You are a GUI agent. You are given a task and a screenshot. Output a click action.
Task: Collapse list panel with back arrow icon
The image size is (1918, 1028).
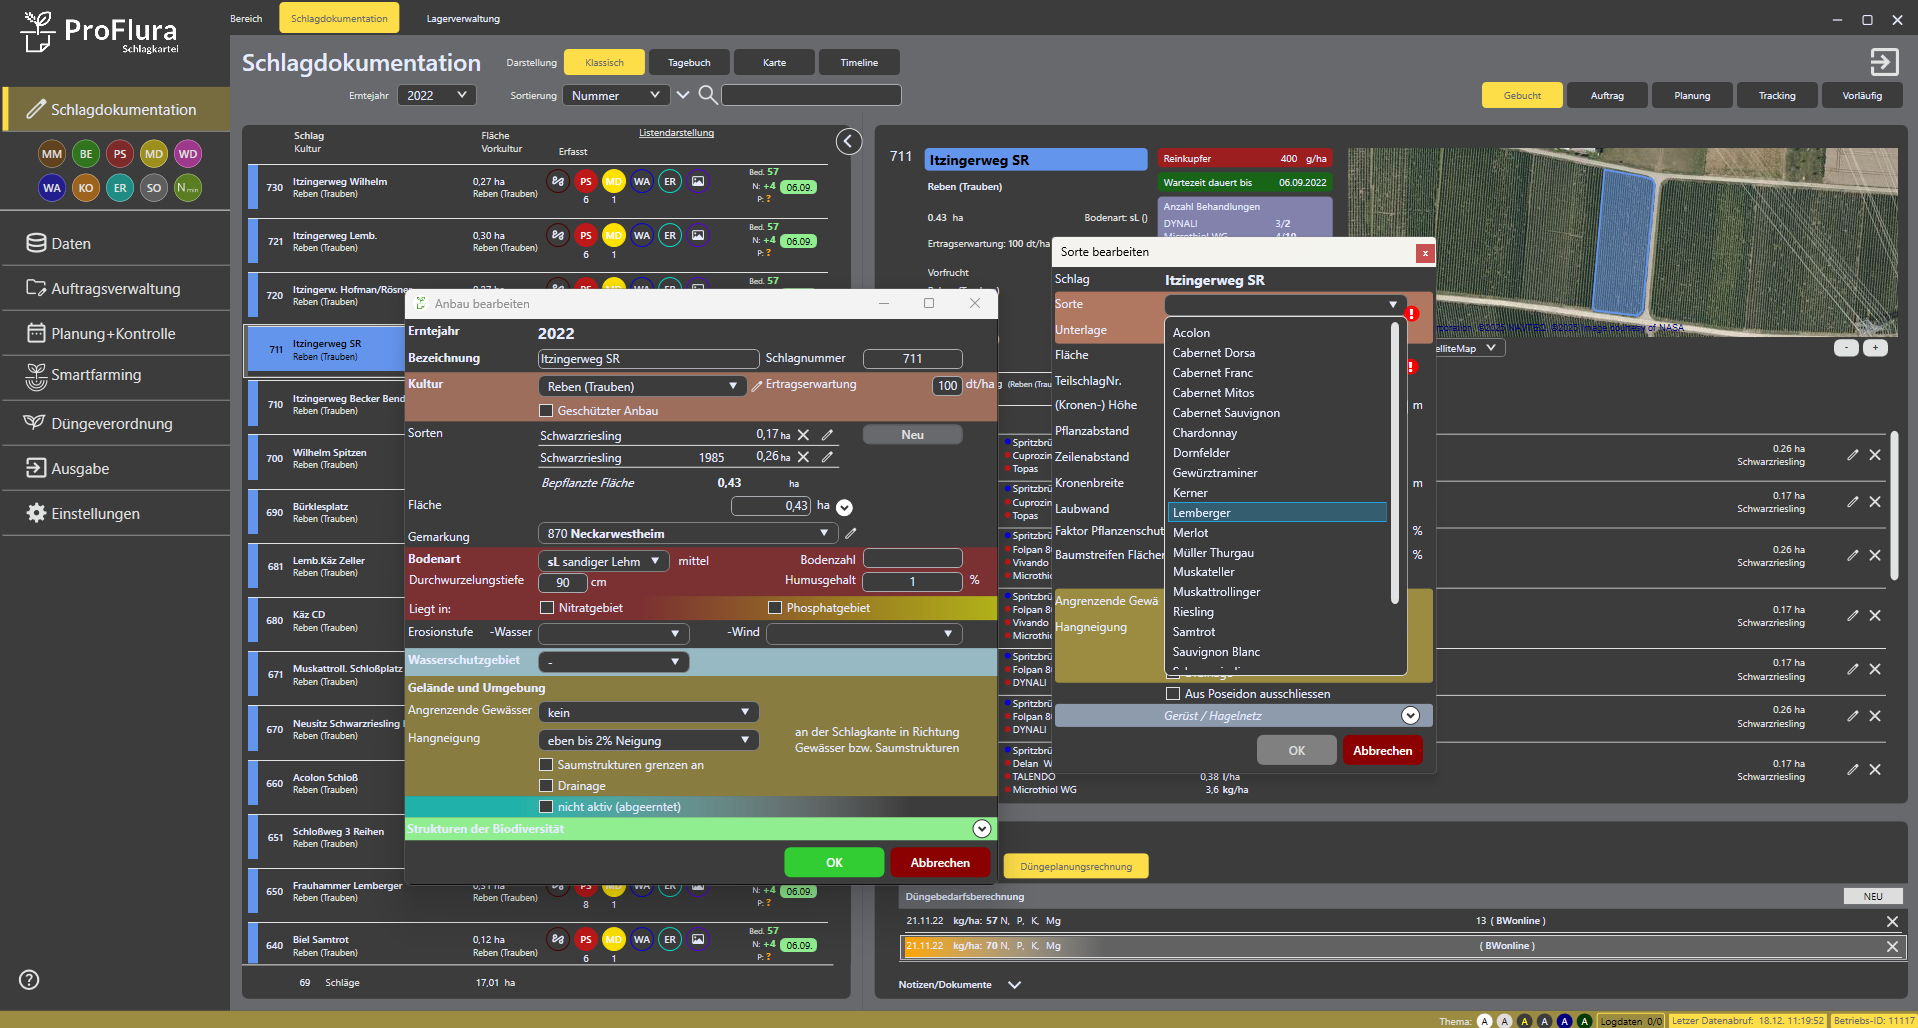pyautogui.click(x=848, y=142)
